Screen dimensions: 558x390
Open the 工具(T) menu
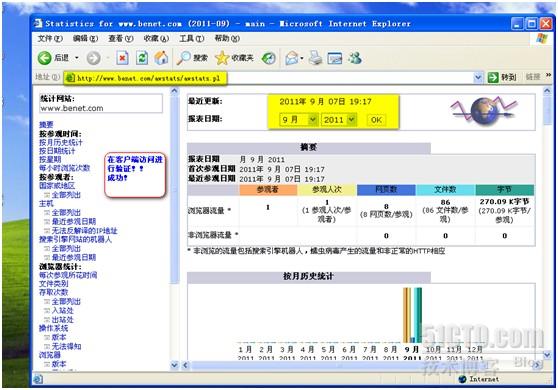pos(192,38)
